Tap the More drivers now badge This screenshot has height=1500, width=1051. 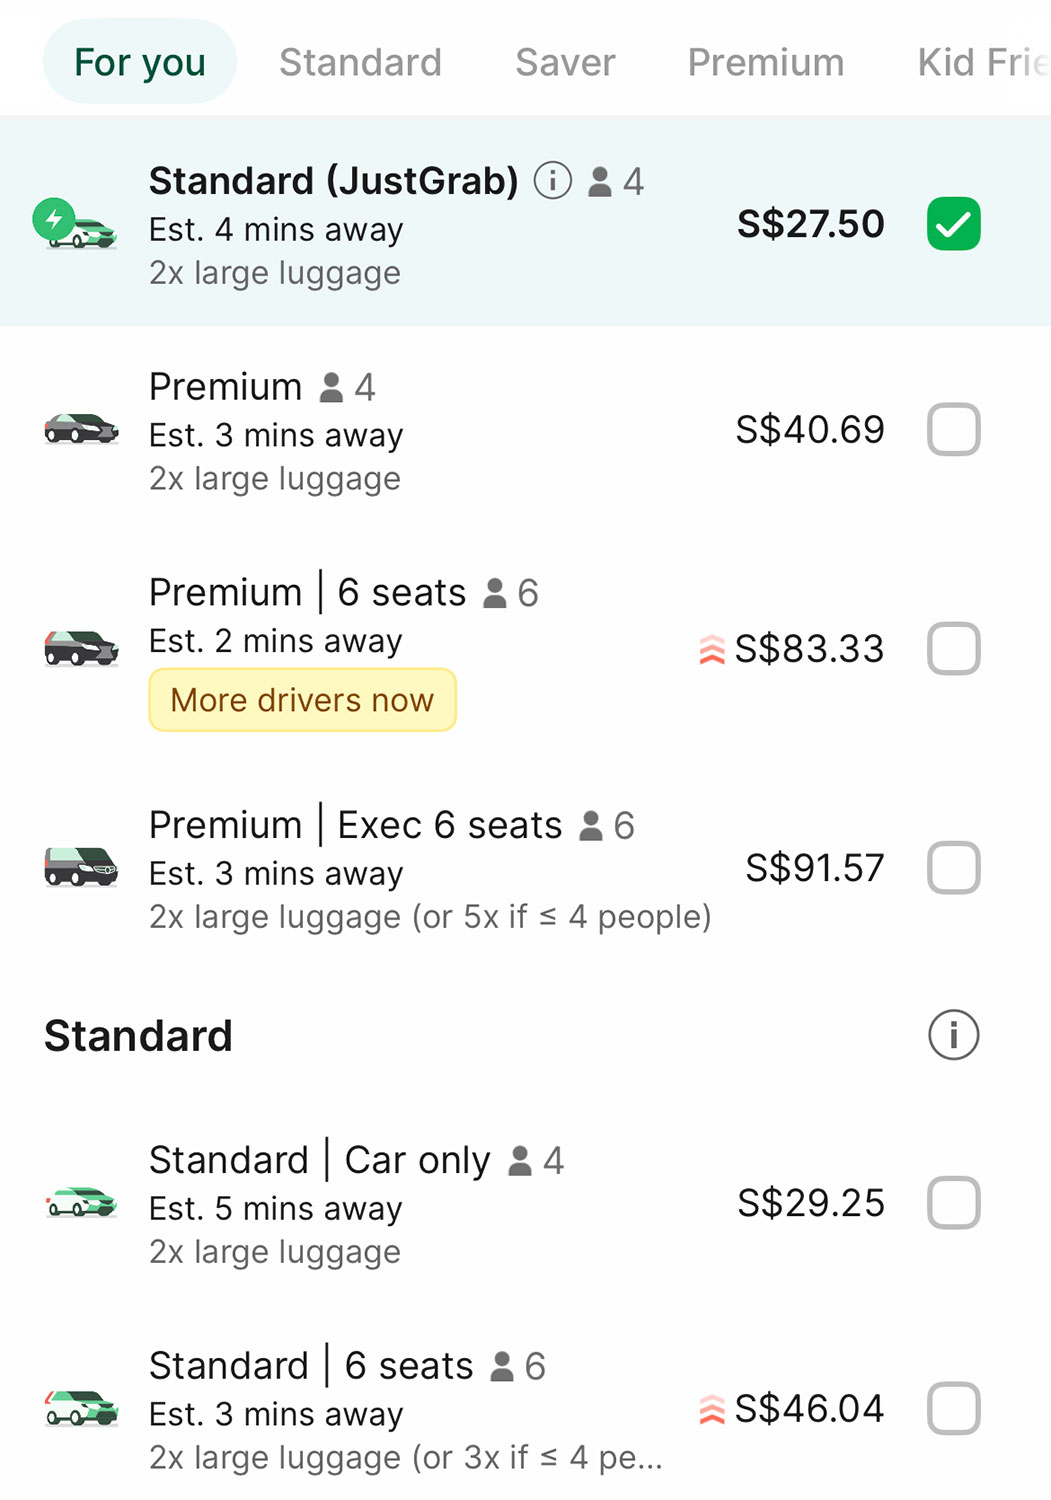tap(302, 700)
